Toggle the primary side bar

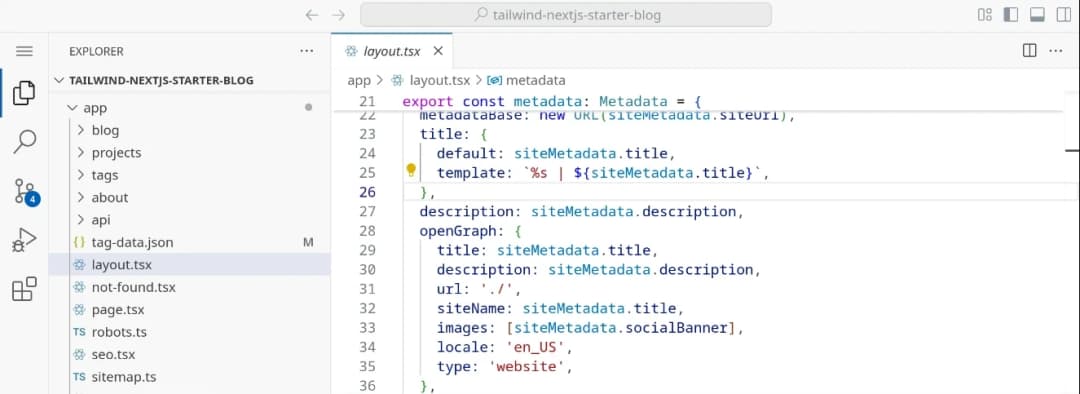1011,14
